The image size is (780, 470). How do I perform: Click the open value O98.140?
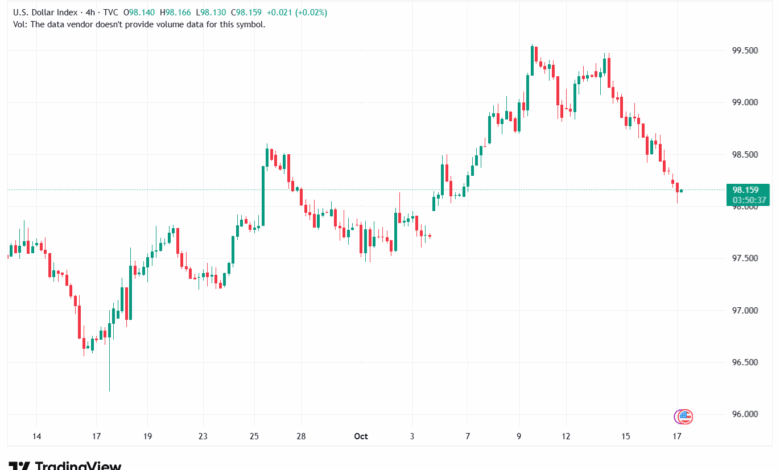(x=139, y=12)
